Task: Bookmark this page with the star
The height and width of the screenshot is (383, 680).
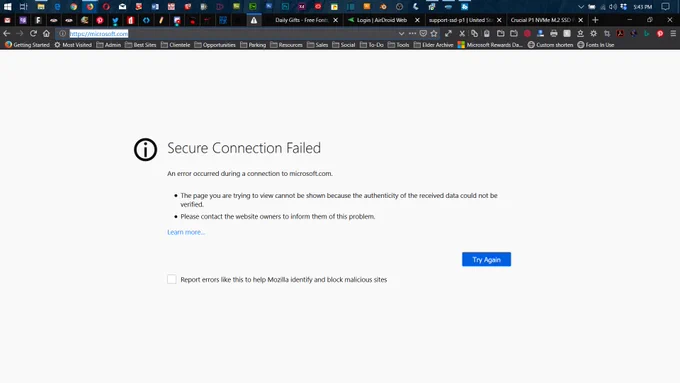Action: 434,33
